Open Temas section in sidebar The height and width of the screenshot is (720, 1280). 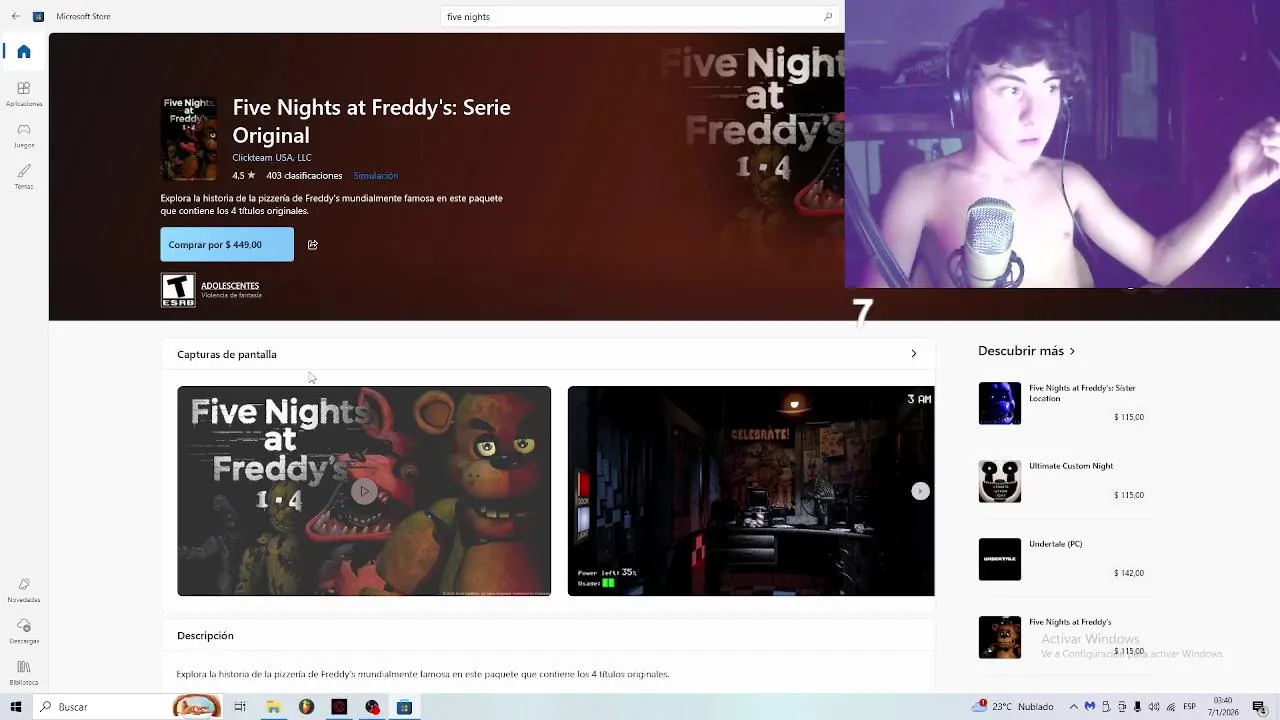[24, 177]
